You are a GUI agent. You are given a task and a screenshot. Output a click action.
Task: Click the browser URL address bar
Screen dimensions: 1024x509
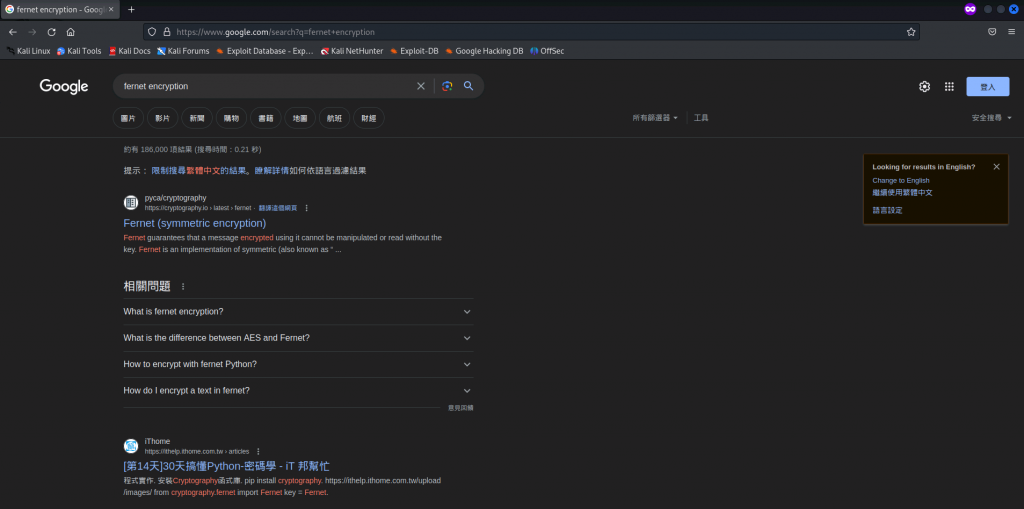(x=532, y=31)
